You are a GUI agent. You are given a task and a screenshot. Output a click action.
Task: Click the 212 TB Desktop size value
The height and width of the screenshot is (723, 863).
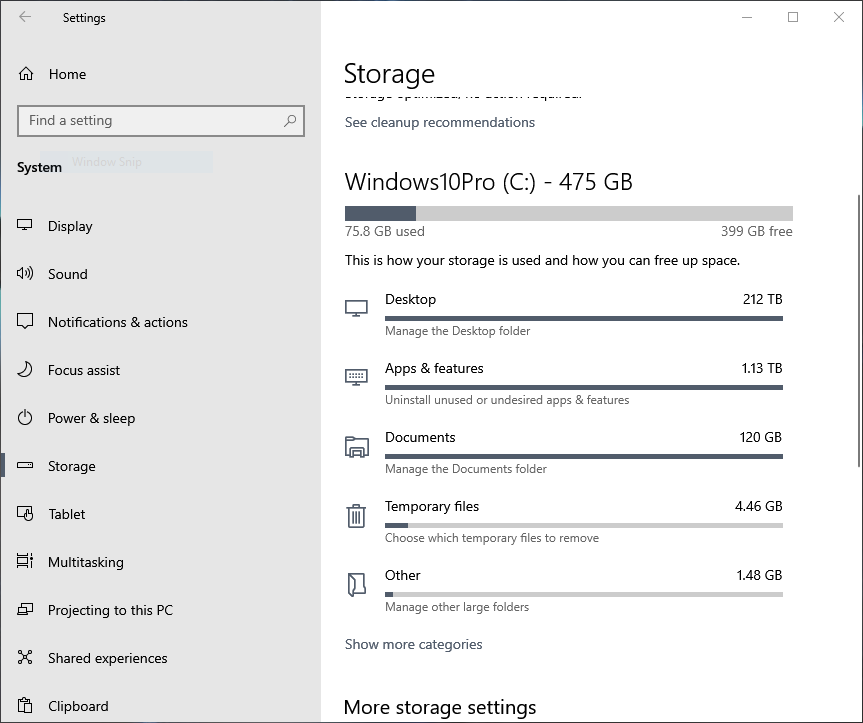click(762, 299)
